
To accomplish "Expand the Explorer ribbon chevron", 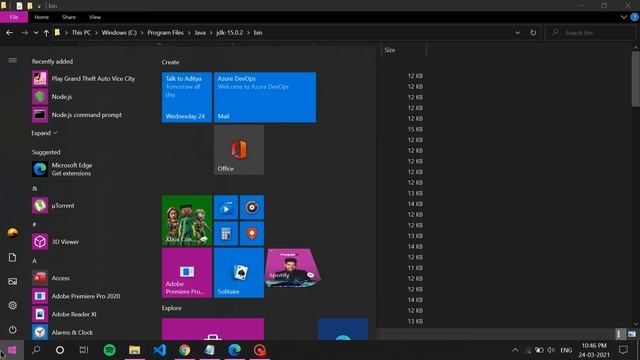I will pyautogui.click(x=623, y=17).
